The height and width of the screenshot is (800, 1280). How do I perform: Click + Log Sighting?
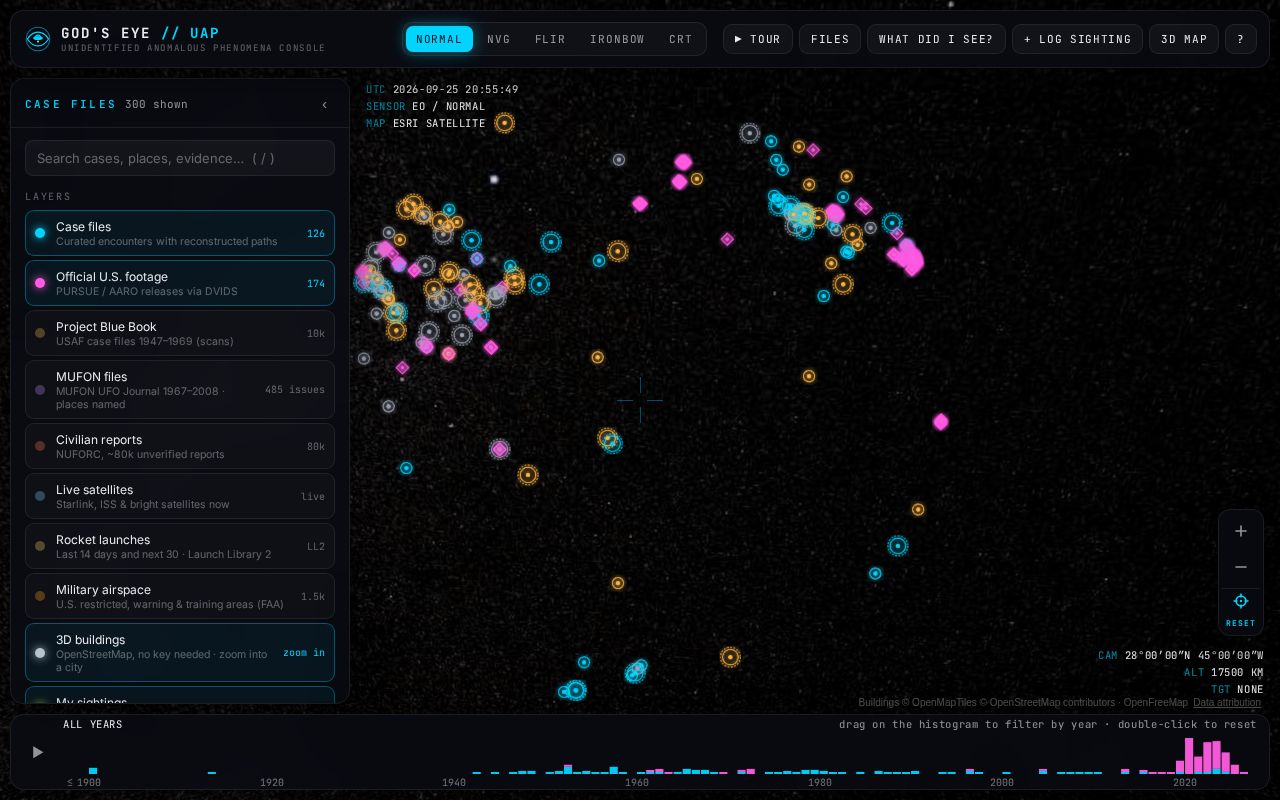[x=1077, y=39]
